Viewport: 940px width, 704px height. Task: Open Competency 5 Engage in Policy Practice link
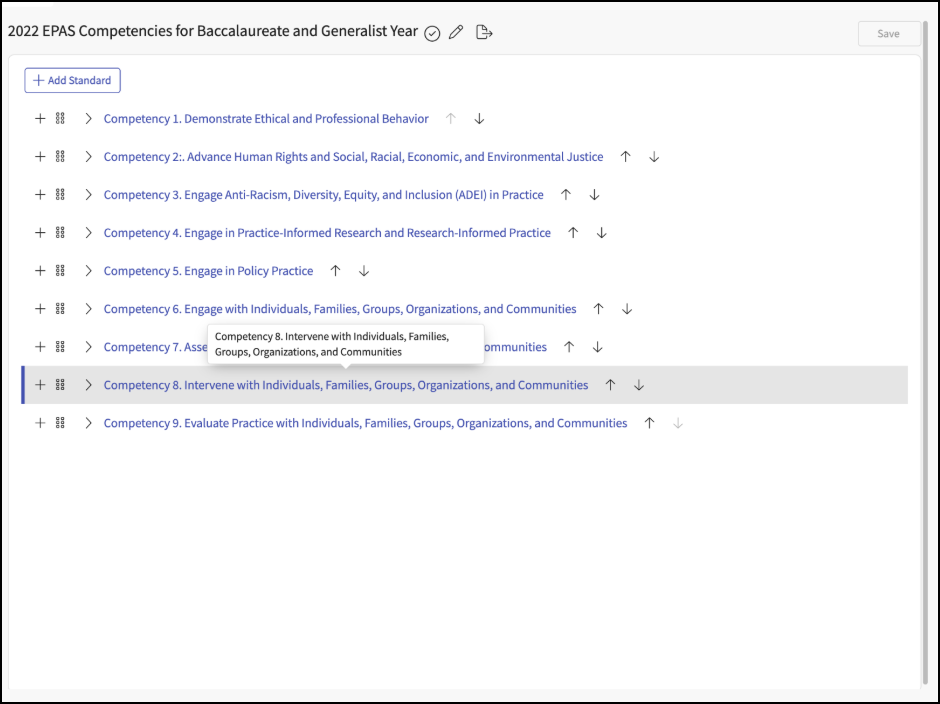(x=208, y=271)
